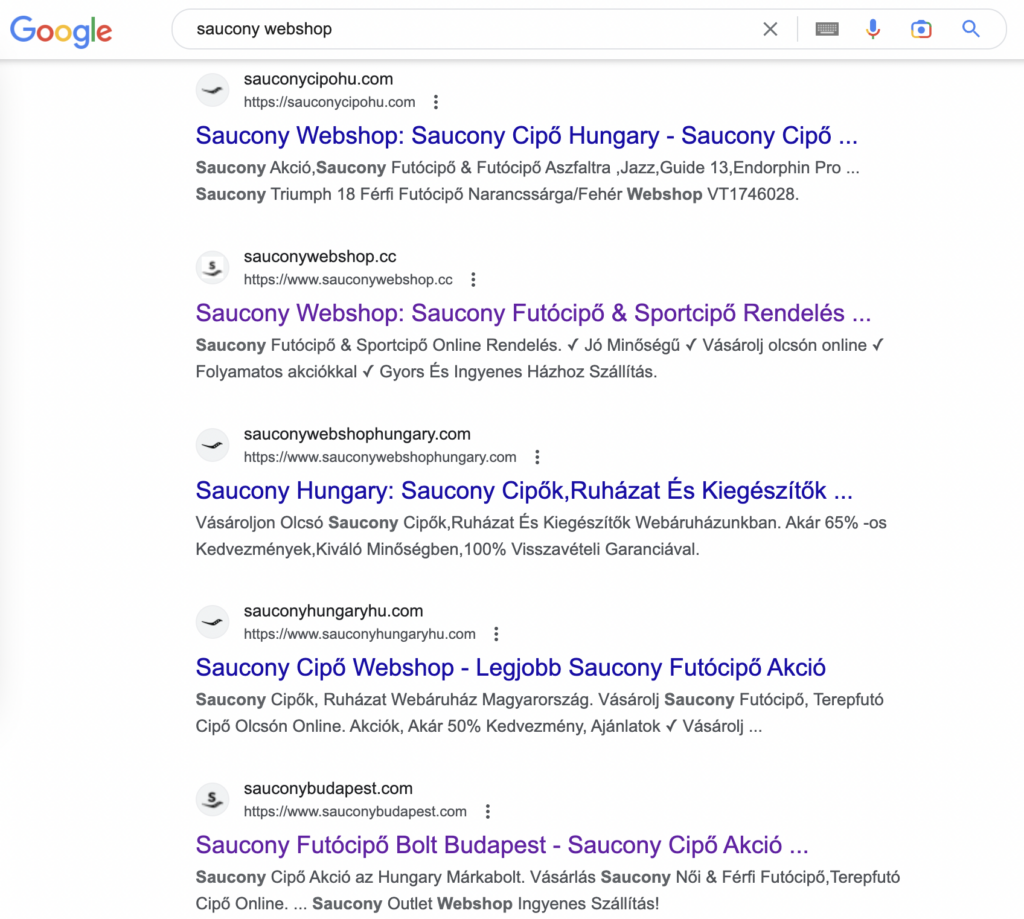Open 'Saucony Webshop: Saucony Cipő Hungary' result
Viewport: 1024px width, 919px height.
pos(526,136)
